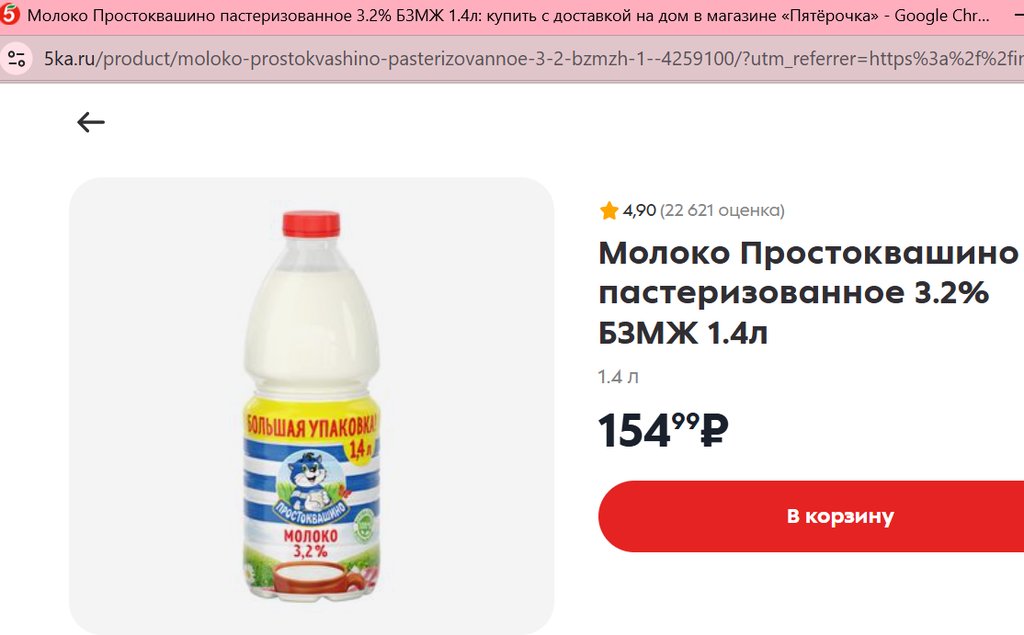Click the Молоко 3,2% text on bottle label

coord(310,543)
